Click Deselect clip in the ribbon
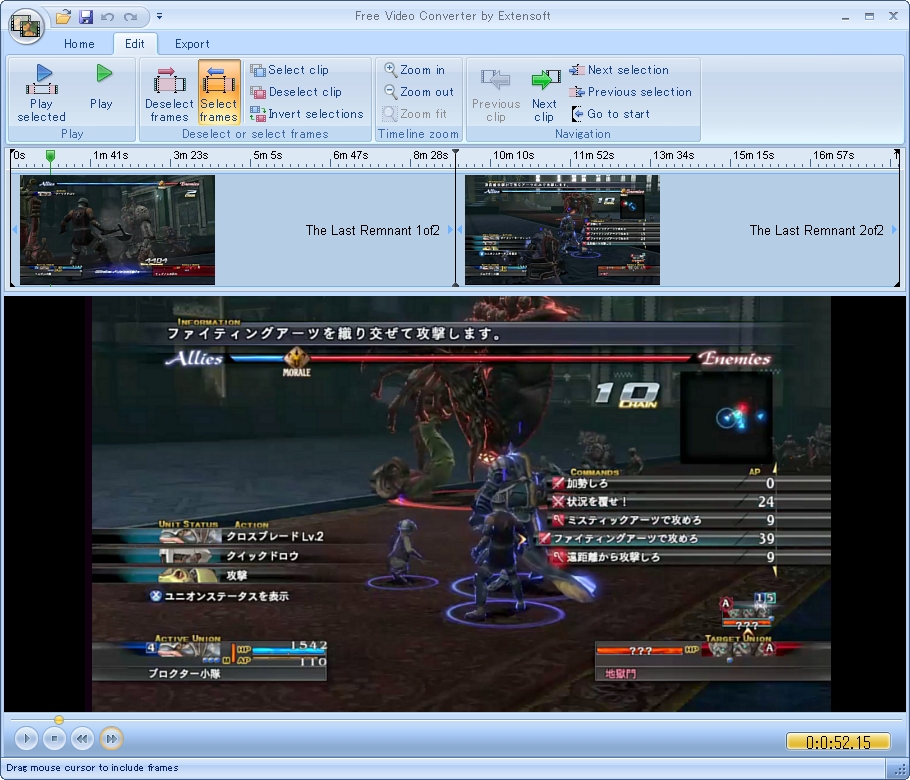 (296, 92)
